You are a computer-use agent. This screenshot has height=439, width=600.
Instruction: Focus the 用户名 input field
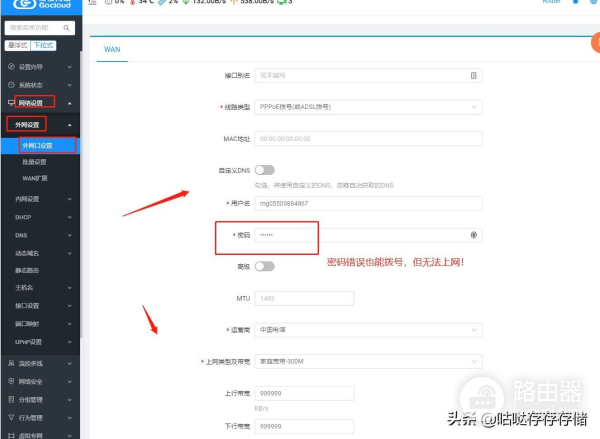click(x=368, y=203)
